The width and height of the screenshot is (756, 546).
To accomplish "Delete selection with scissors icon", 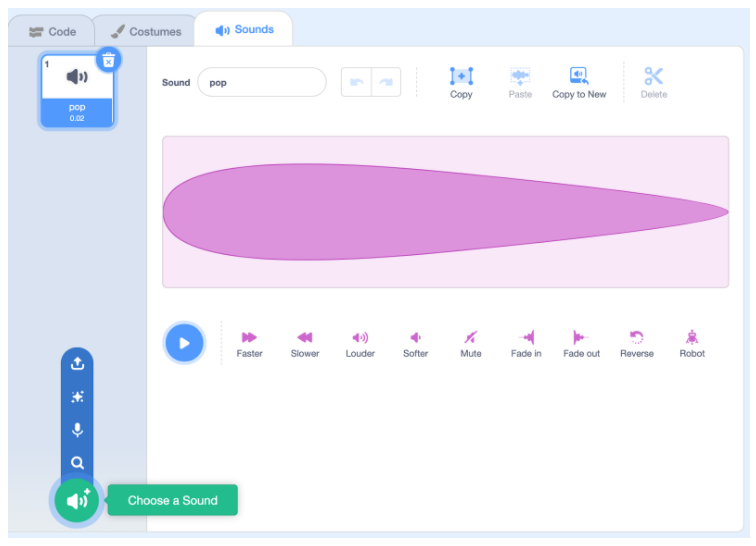I will [654, 83].
